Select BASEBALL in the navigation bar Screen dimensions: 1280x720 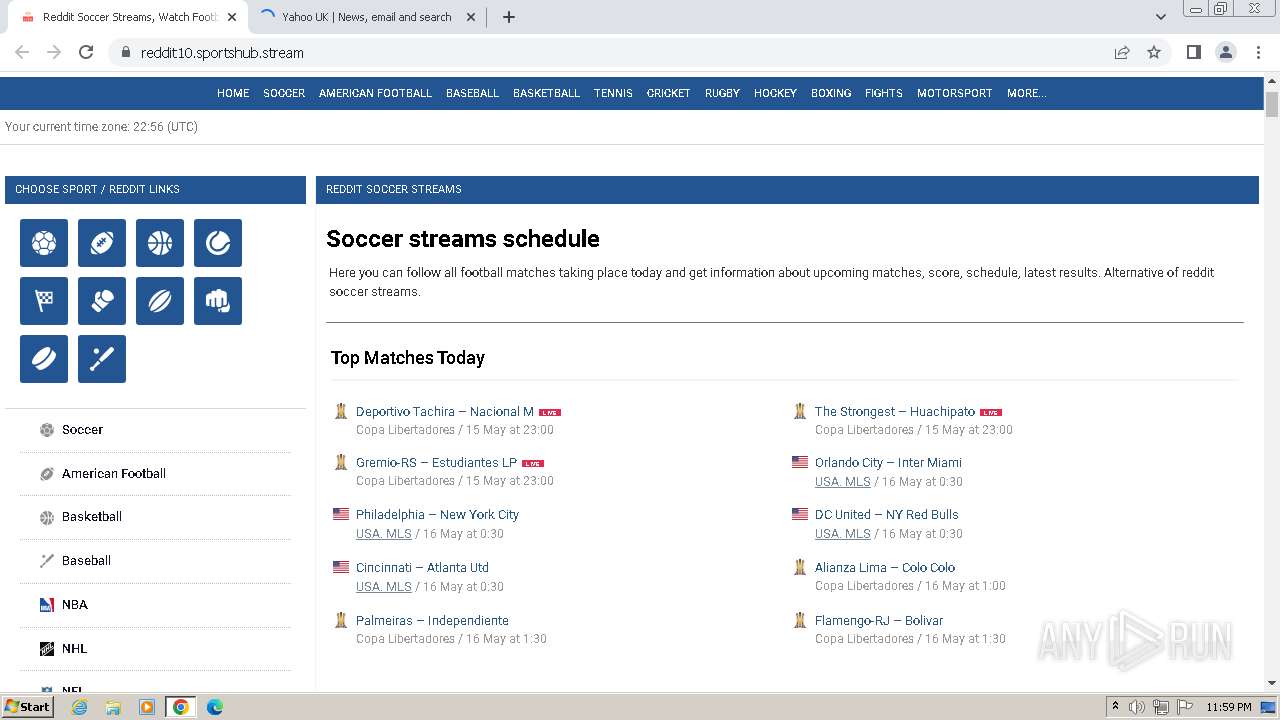pyautogui.click(x=472, y=93)
